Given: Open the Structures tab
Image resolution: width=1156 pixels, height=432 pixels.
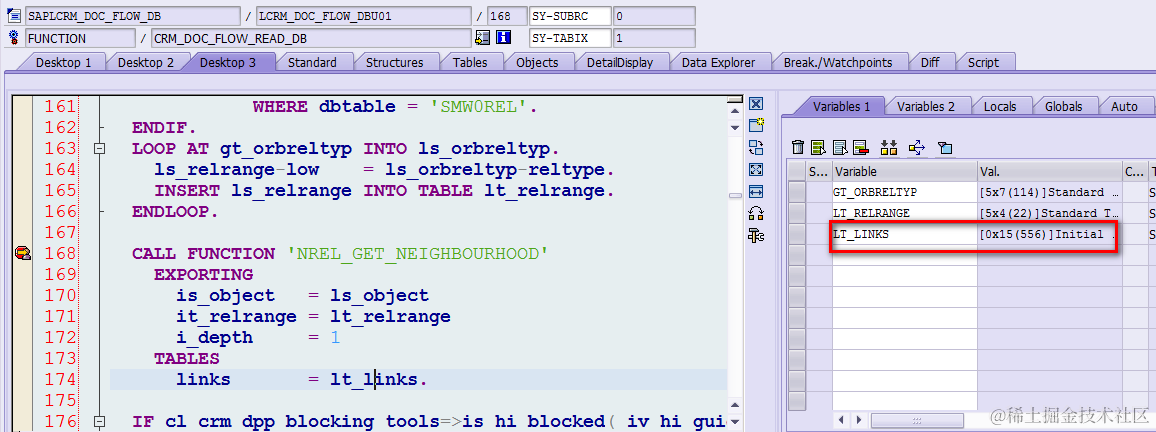Looking at the screenshot, I should click(394, 63).
